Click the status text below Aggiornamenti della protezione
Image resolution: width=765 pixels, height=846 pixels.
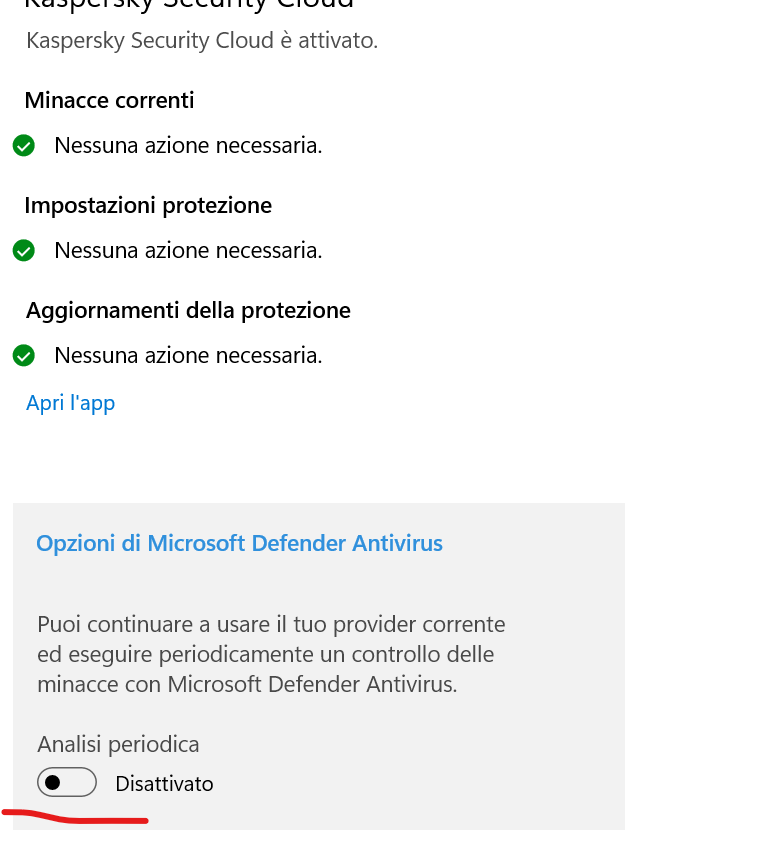188,355
